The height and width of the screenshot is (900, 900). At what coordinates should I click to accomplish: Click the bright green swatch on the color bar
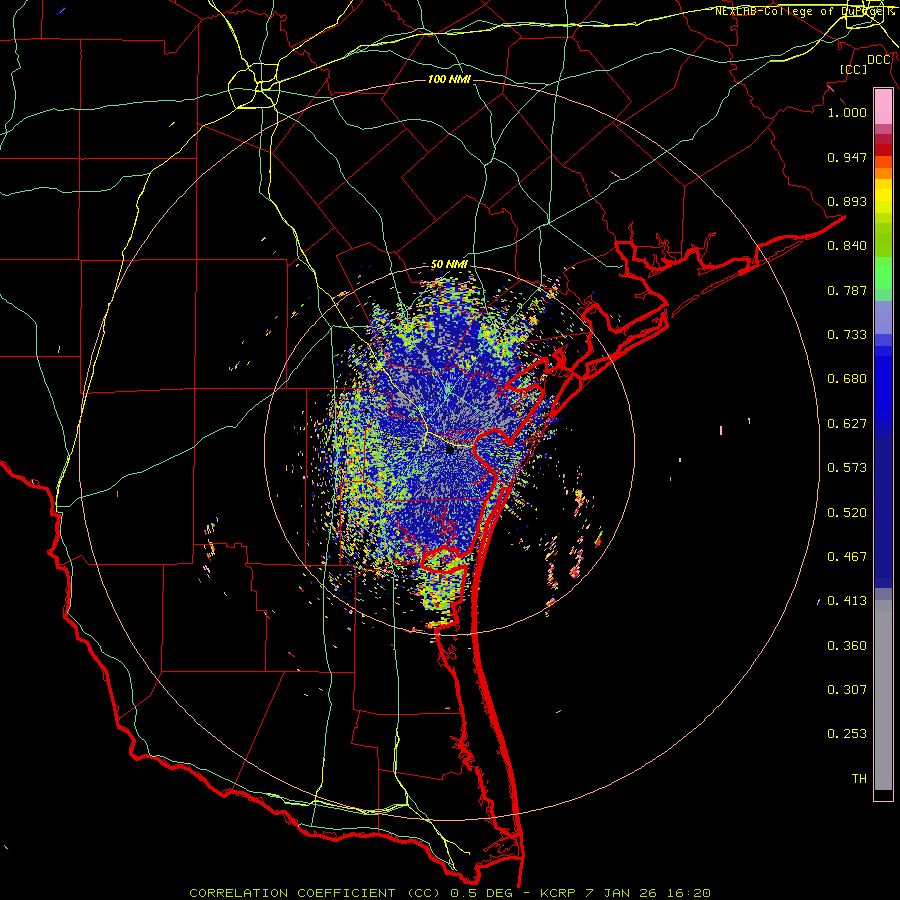883,273
